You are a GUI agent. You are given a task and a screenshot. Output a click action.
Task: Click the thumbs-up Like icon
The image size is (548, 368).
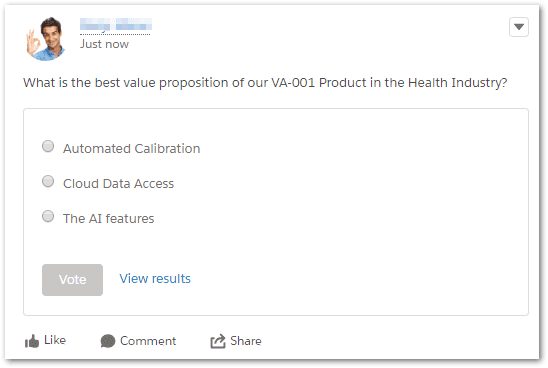(x=32, y=341)
